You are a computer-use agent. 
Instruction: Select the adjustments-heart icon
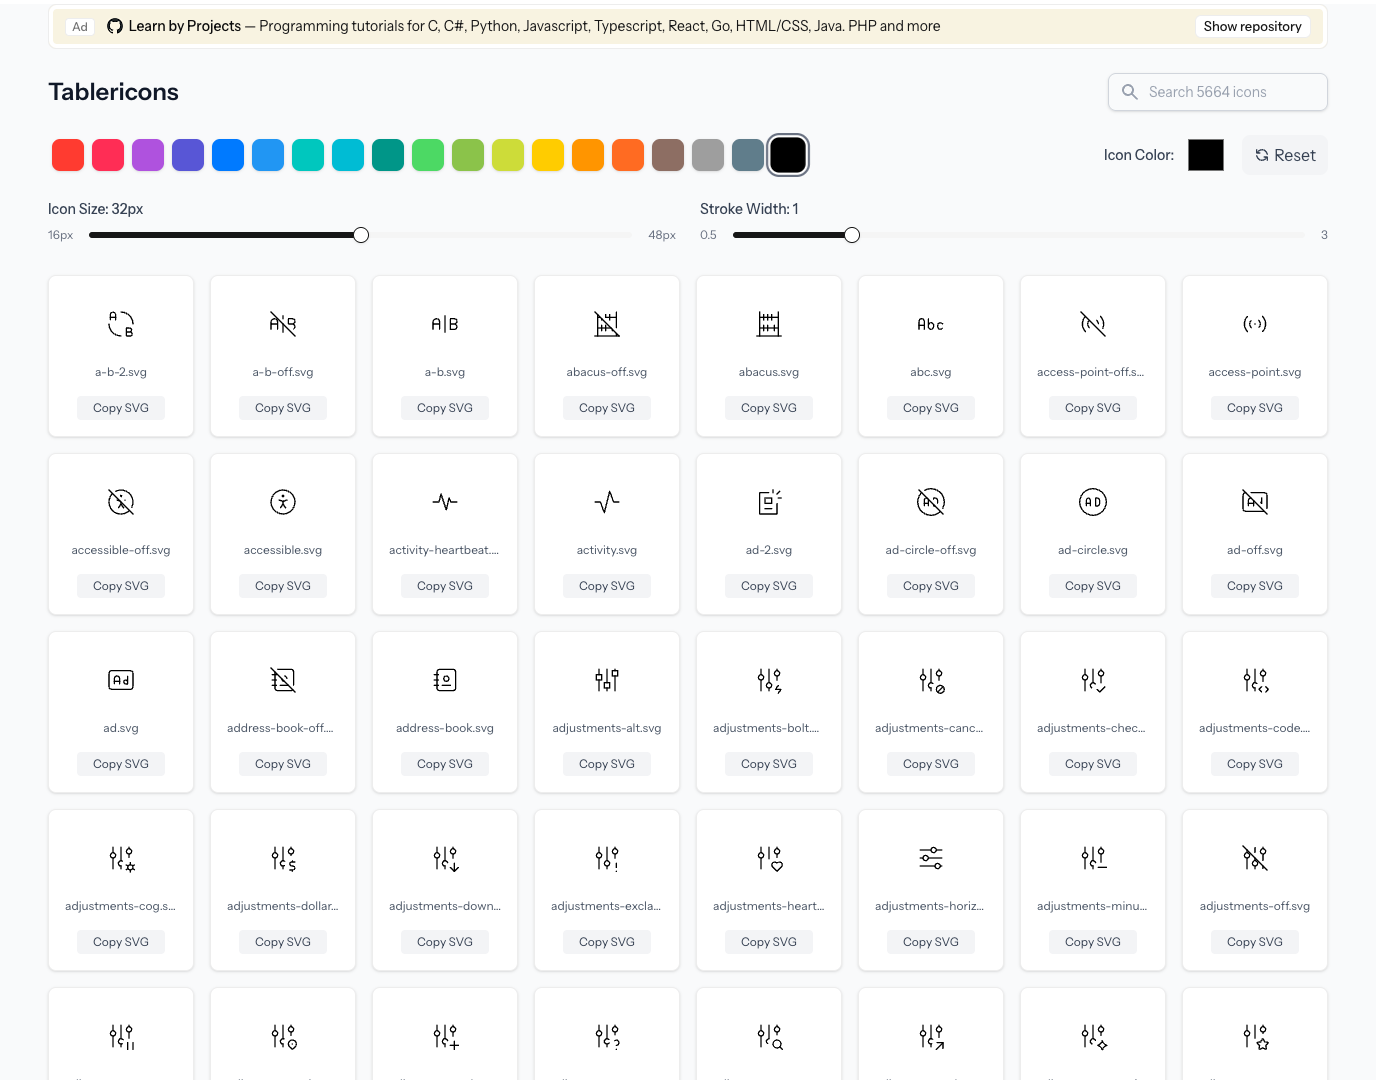(768, 857)
